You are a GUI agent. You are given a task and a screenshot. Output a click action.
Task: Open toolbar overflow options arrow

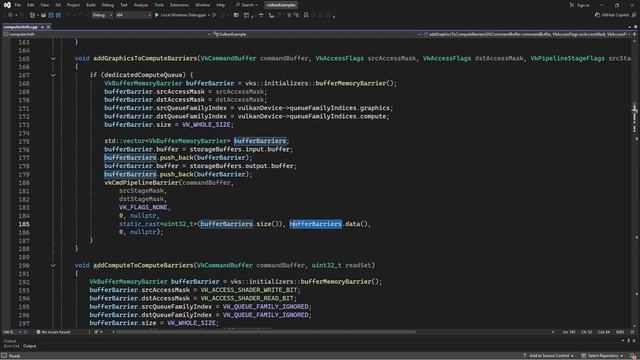tap(334, 16)
